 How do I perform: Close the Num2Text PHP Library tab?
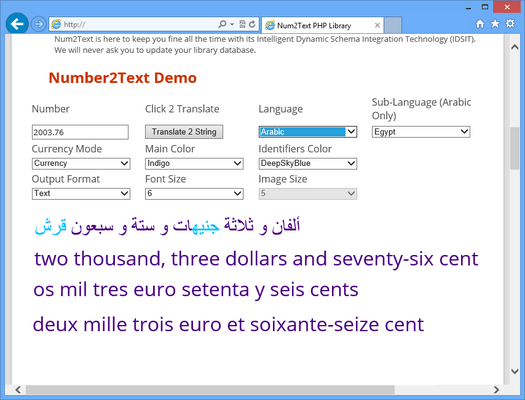(x=377, y=25)
